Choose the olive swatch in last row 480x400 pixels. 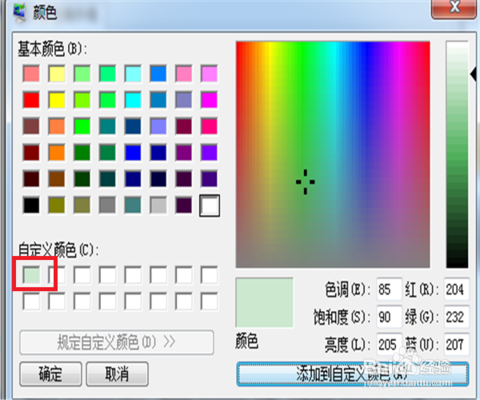tap(57, 205)
